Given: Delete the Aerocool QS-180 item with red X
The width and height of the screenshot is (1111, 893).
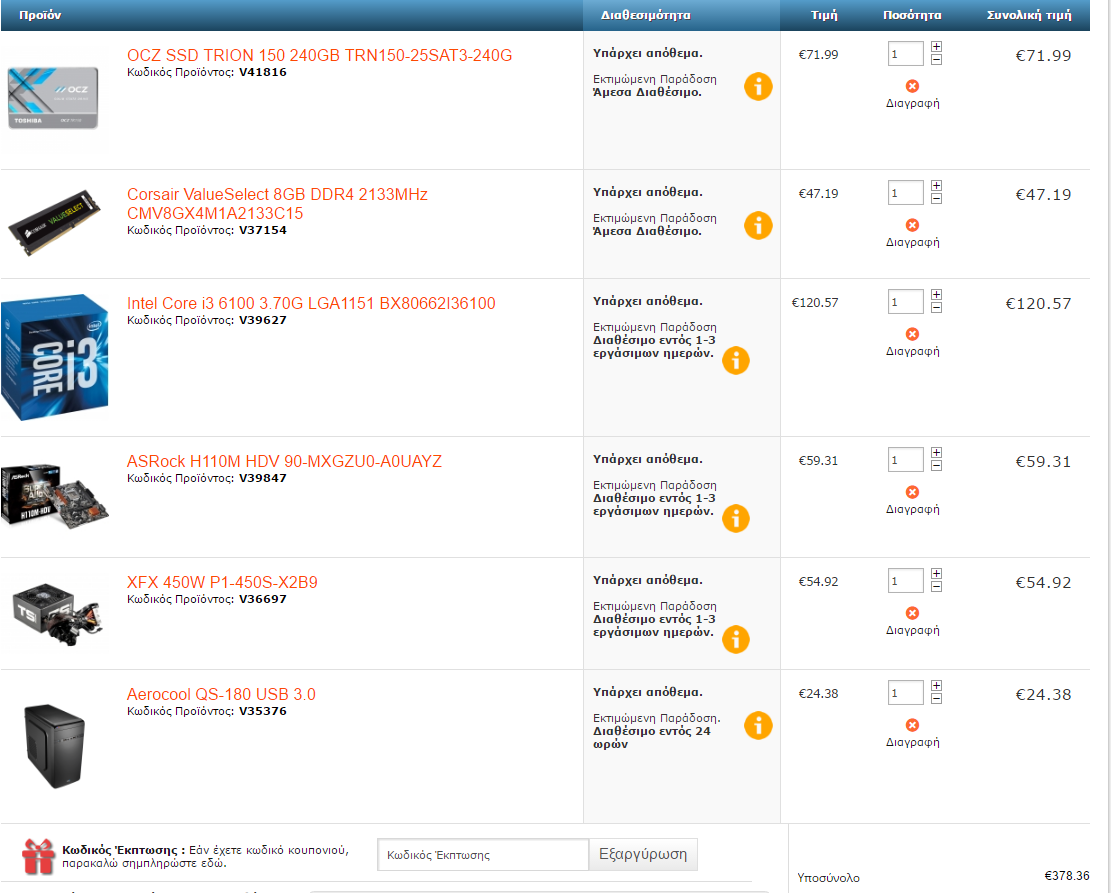Looking at the screenshot, I should 913,725.
